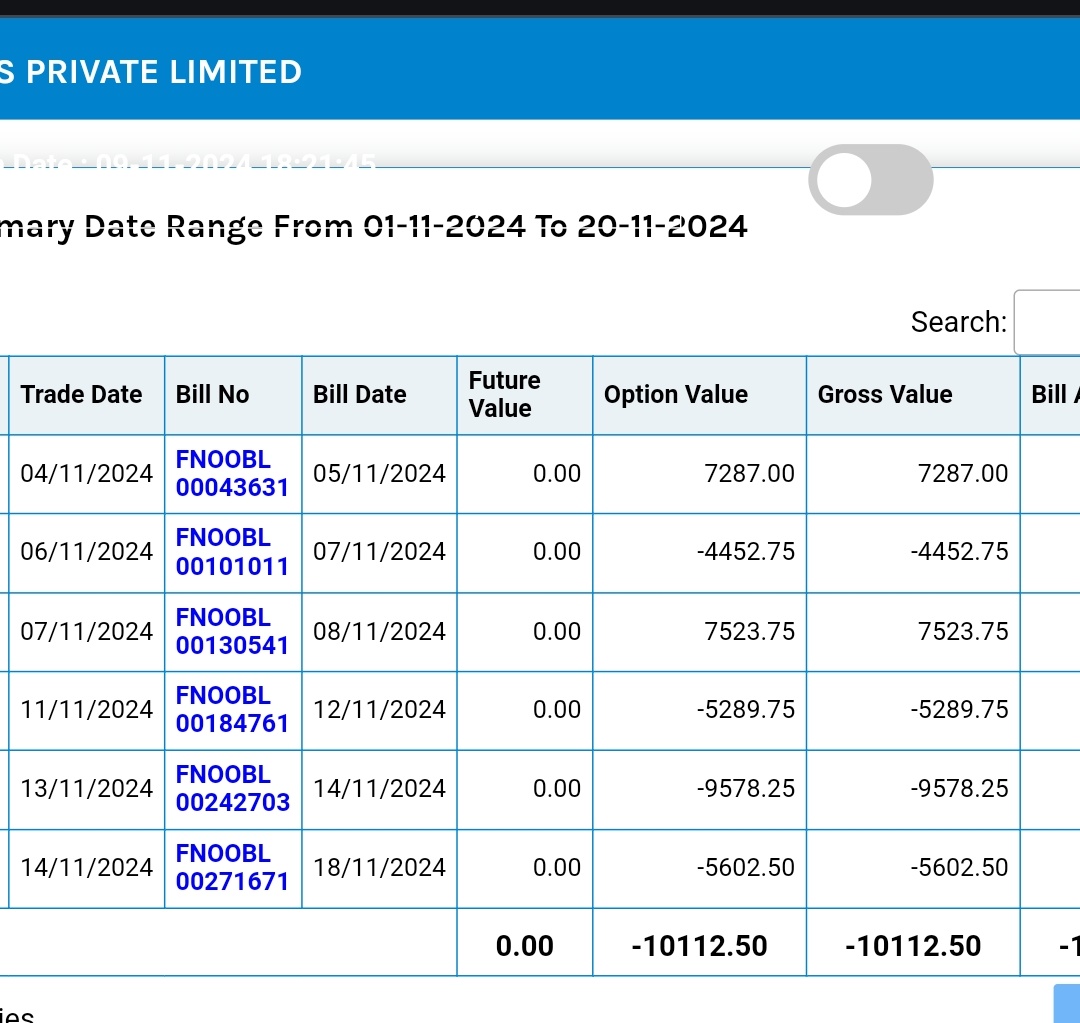Click option value -4452.75 cell
Image resolution: width=1080 pixels, height=1023 pixels.
(x=700, y=552)
